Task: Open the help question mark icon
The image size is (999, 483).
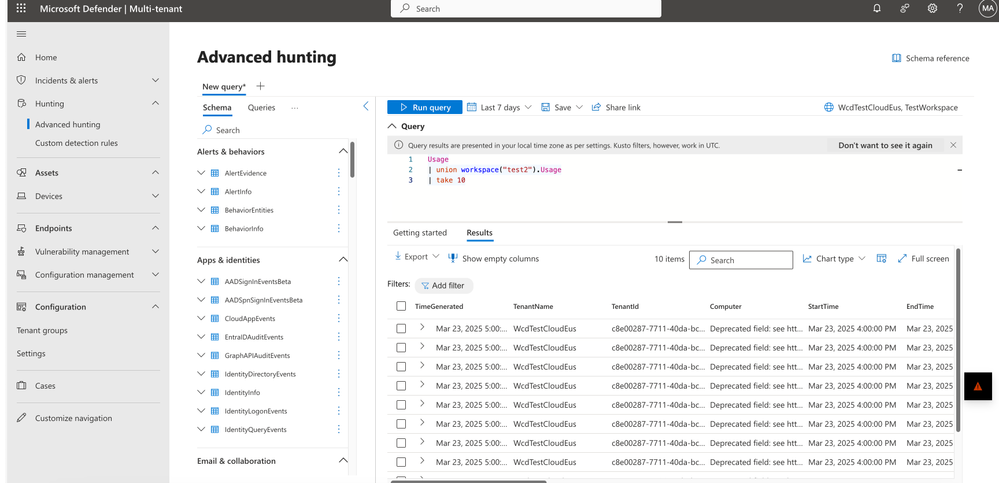Action: click(x=960, y=8)
